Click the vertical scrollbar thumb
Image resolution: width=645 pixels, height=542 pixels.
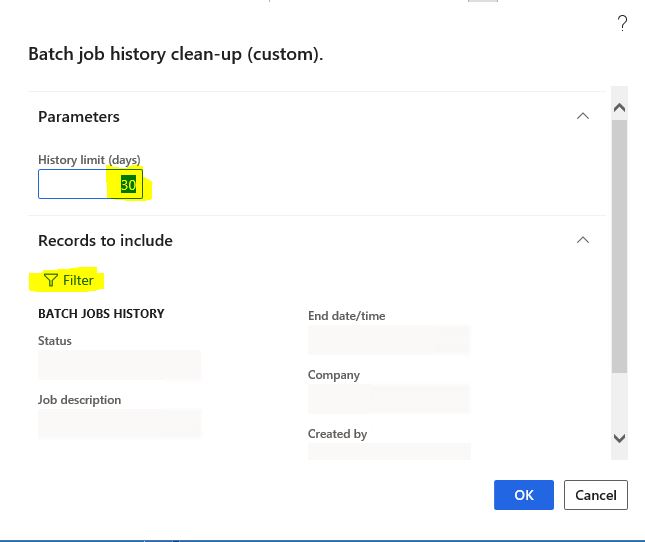coord(619,247)
